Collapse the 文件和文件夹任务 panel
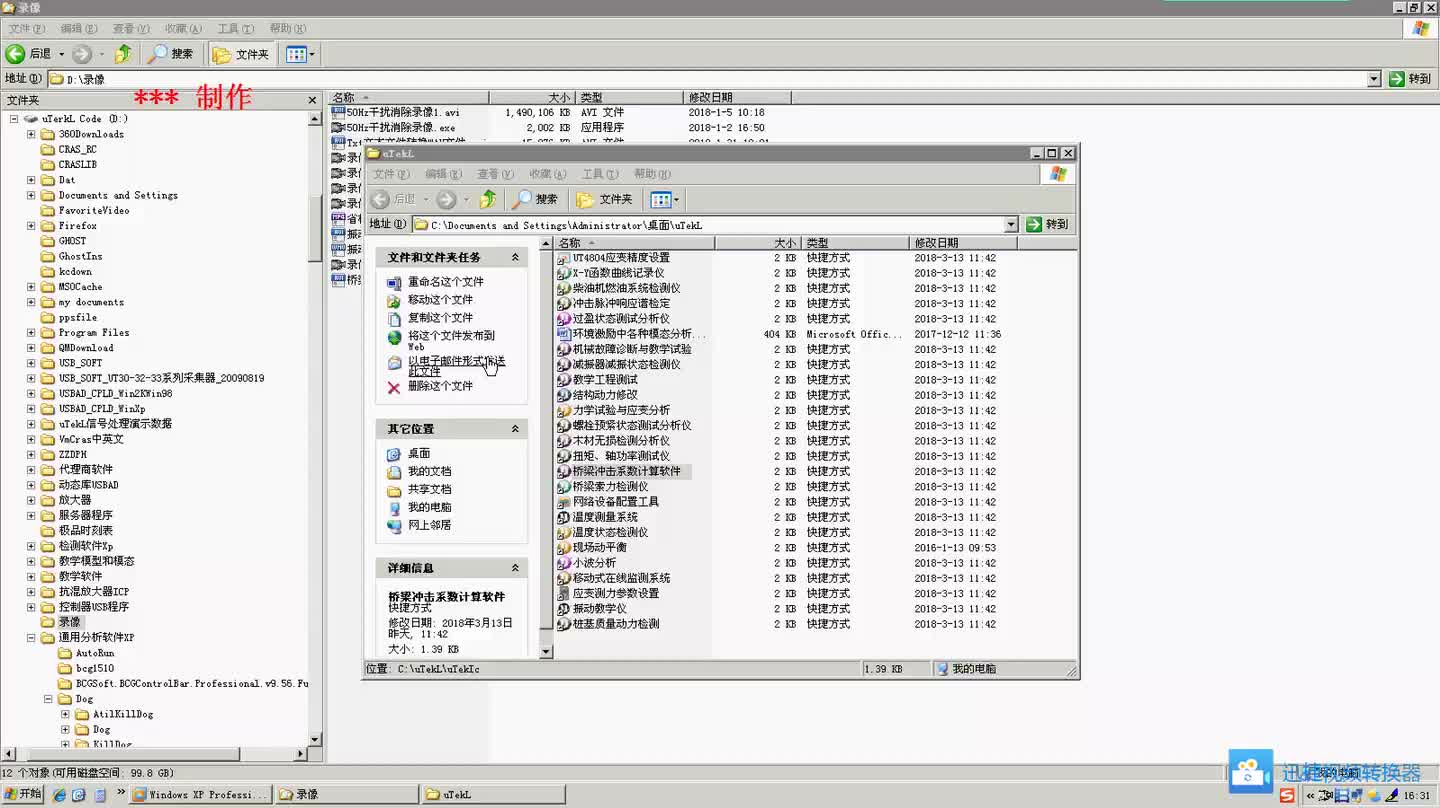The width and height of the screenshot is (1440, 808). point(515,257)
